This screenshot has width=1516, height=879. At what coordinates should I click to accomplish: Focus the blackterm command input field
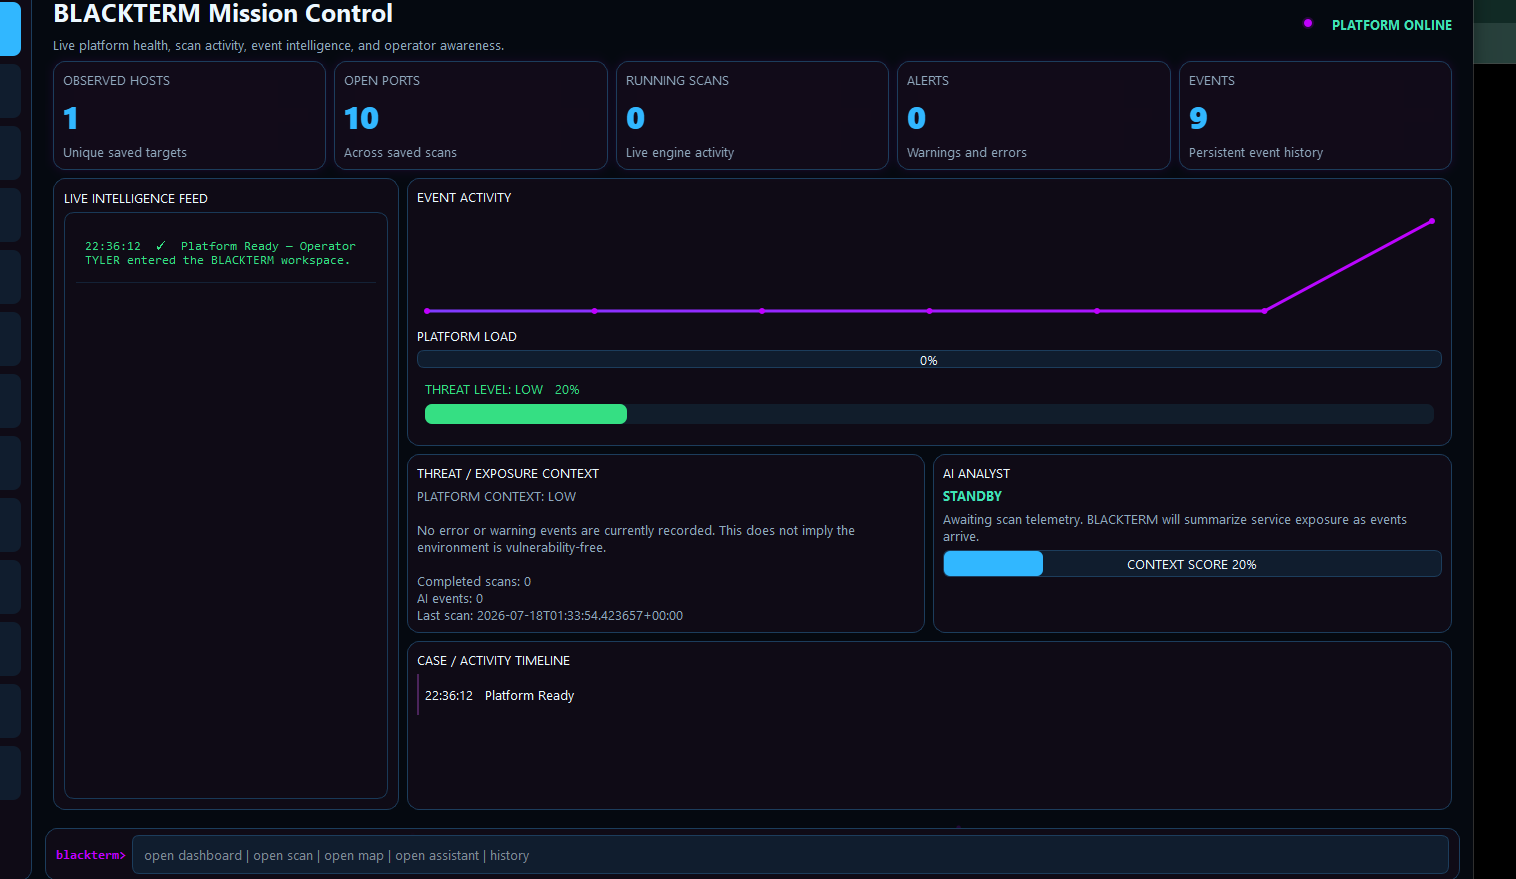click(x=790, y=855)
